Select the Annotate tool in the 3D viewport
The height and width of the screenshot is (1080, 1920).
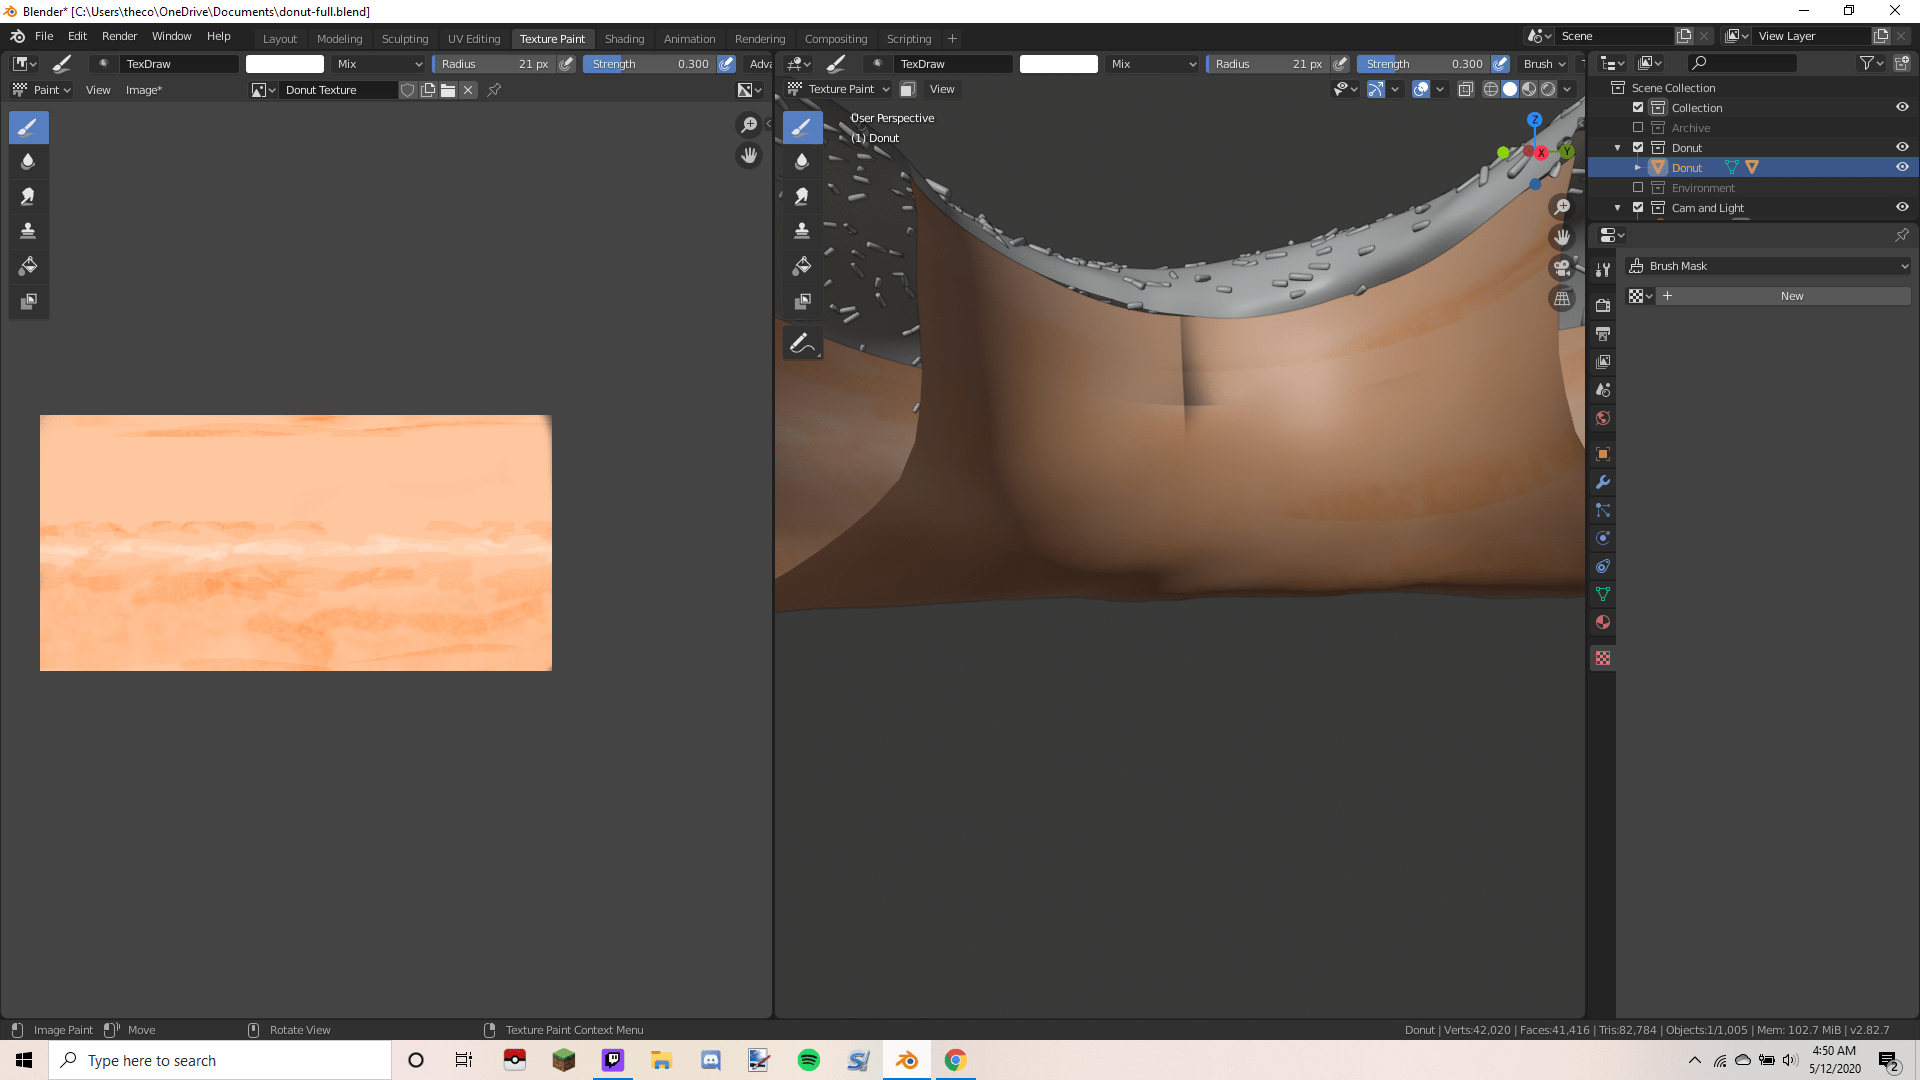point(802,341)
